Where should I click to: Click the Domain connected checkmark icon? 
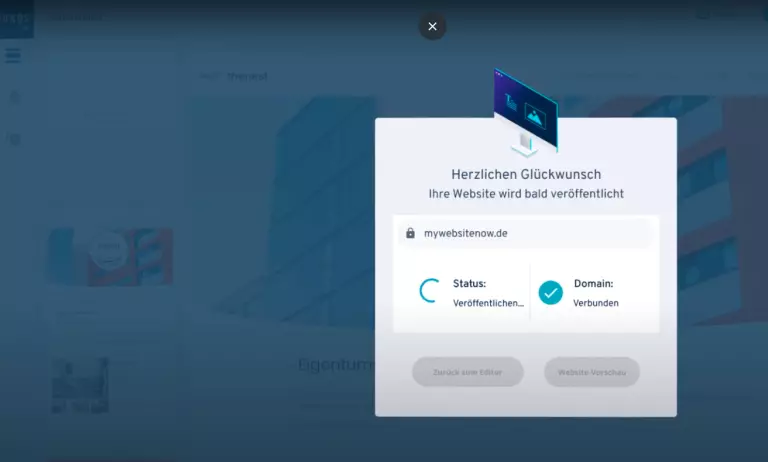(551, 292)
